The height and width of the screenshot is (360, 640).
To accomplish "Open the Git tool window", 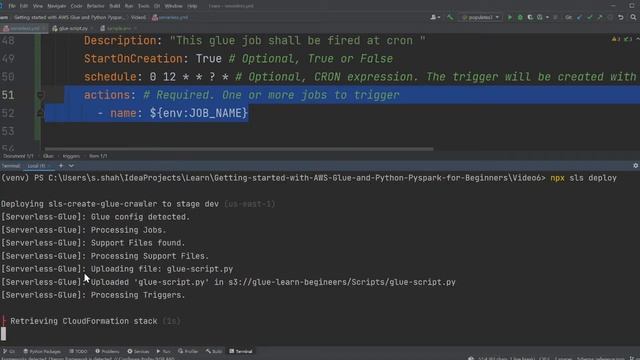I will tap(9, 351).
